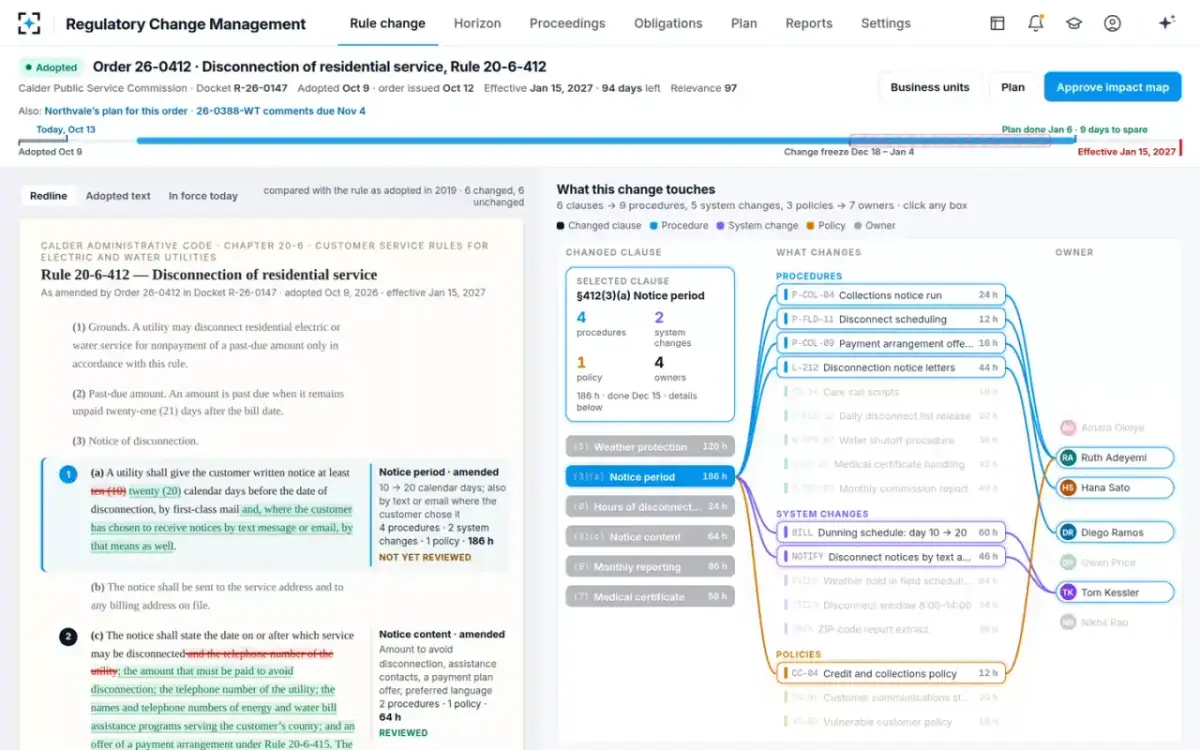
Task: Click the Adopted status badge
Action: point(52,67)
